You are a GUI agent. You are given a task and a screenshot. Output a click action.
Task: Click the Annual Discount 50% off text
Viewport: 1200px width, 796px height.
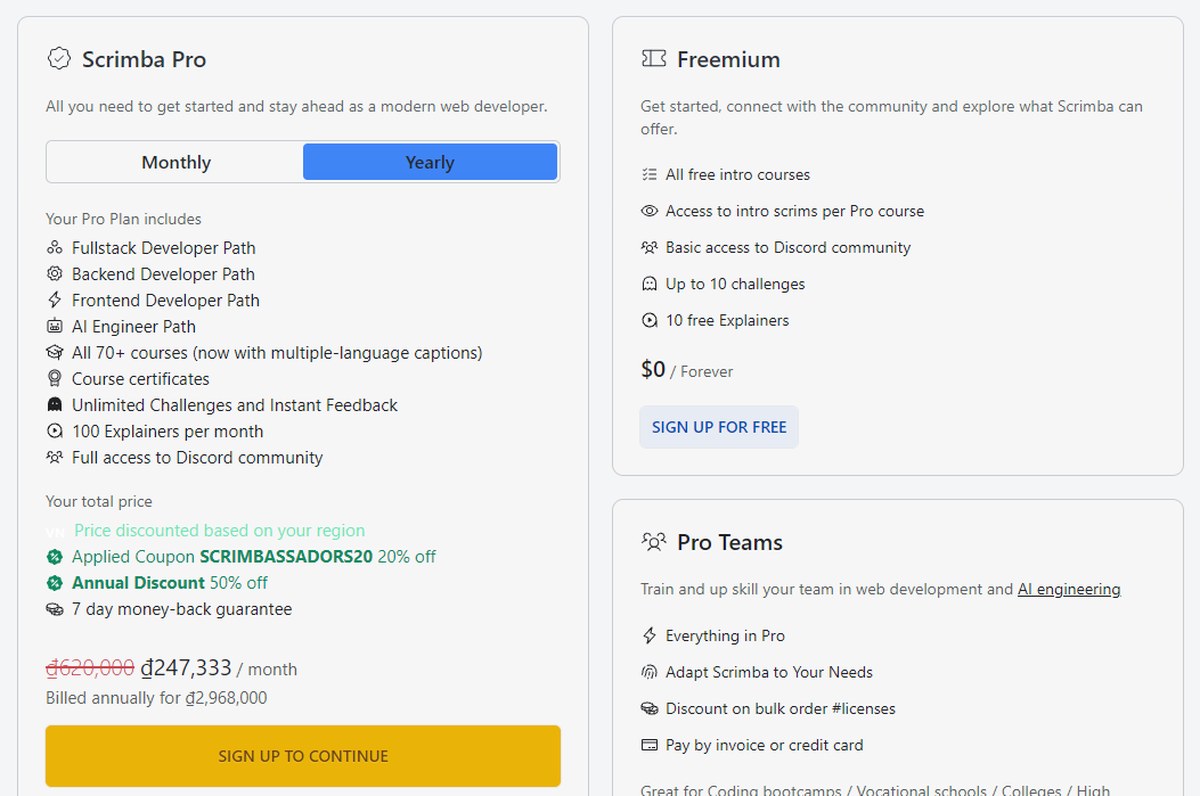pyautogui.click(x=170, y=583)
